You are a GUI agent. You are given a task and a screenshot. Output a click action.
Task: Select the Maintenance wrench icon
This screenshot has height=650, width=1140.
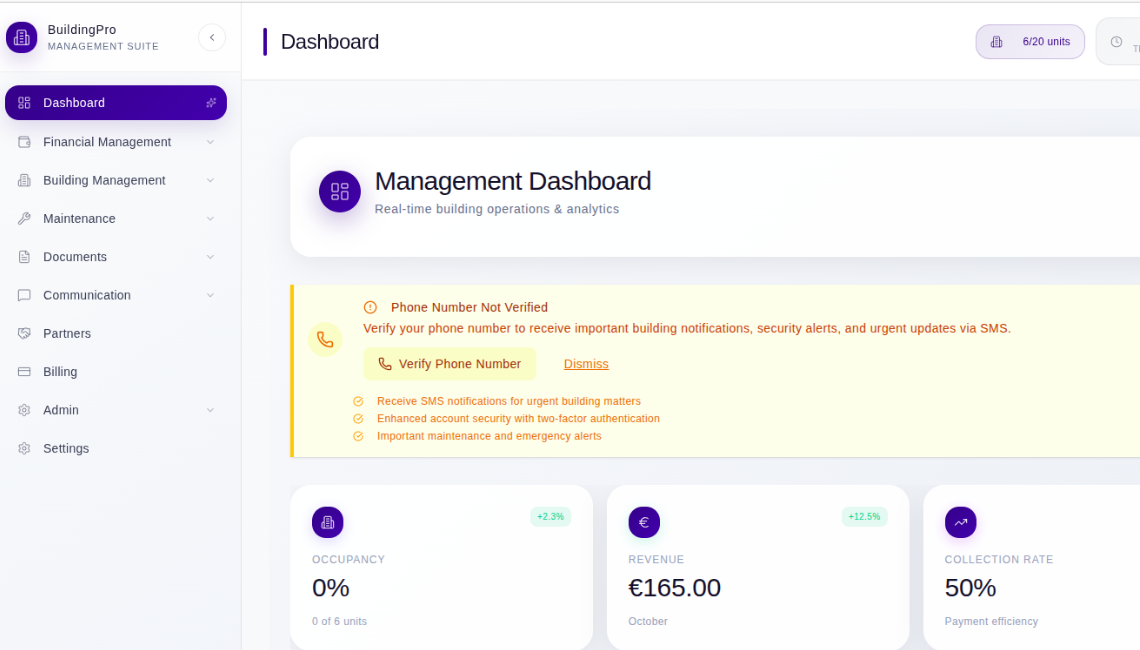coord(23,218)
